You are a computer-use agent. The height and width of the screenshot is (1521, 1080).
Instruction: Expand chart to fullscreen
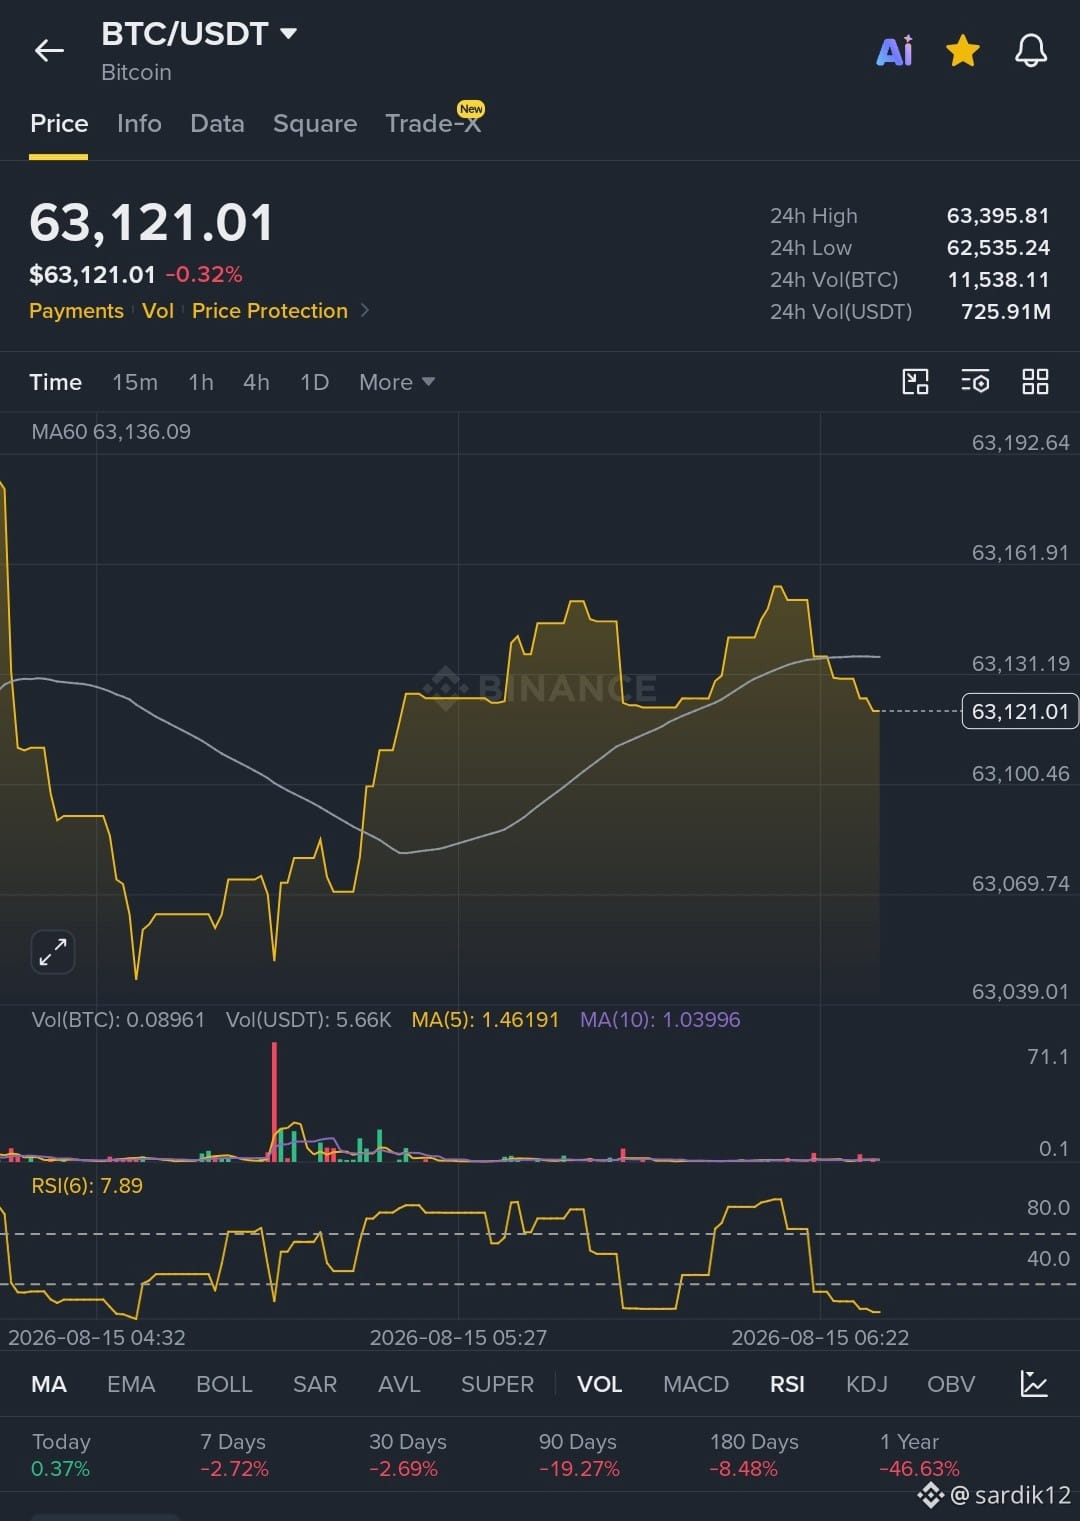(x=53, y=951)
